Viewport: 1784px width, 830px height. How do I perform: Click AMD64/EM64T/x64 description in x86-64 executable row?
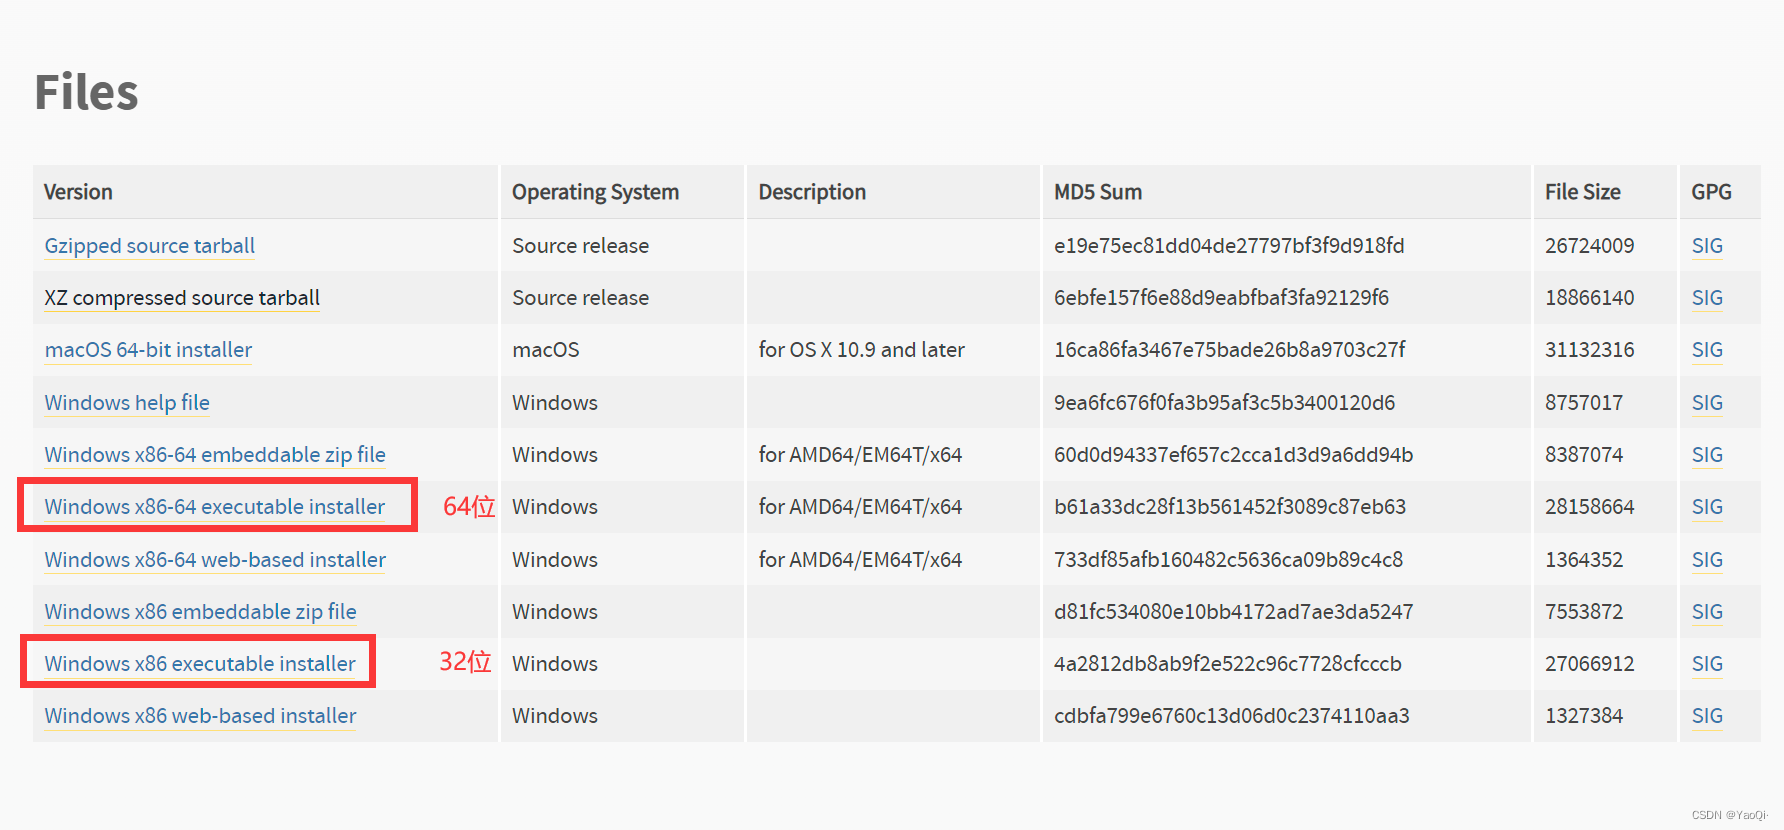860,507
